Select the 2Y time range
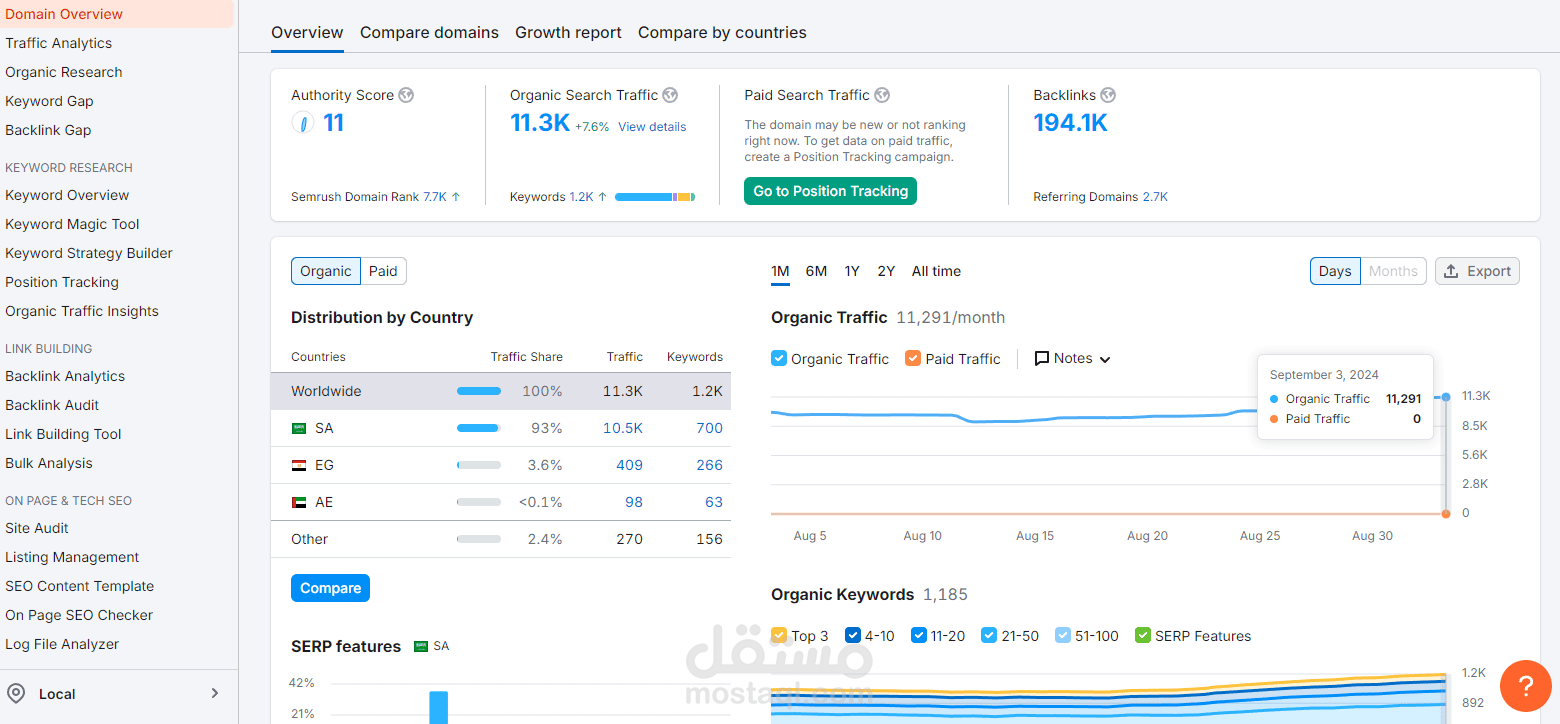This screenshot has width=1560, height=724. 886,271
